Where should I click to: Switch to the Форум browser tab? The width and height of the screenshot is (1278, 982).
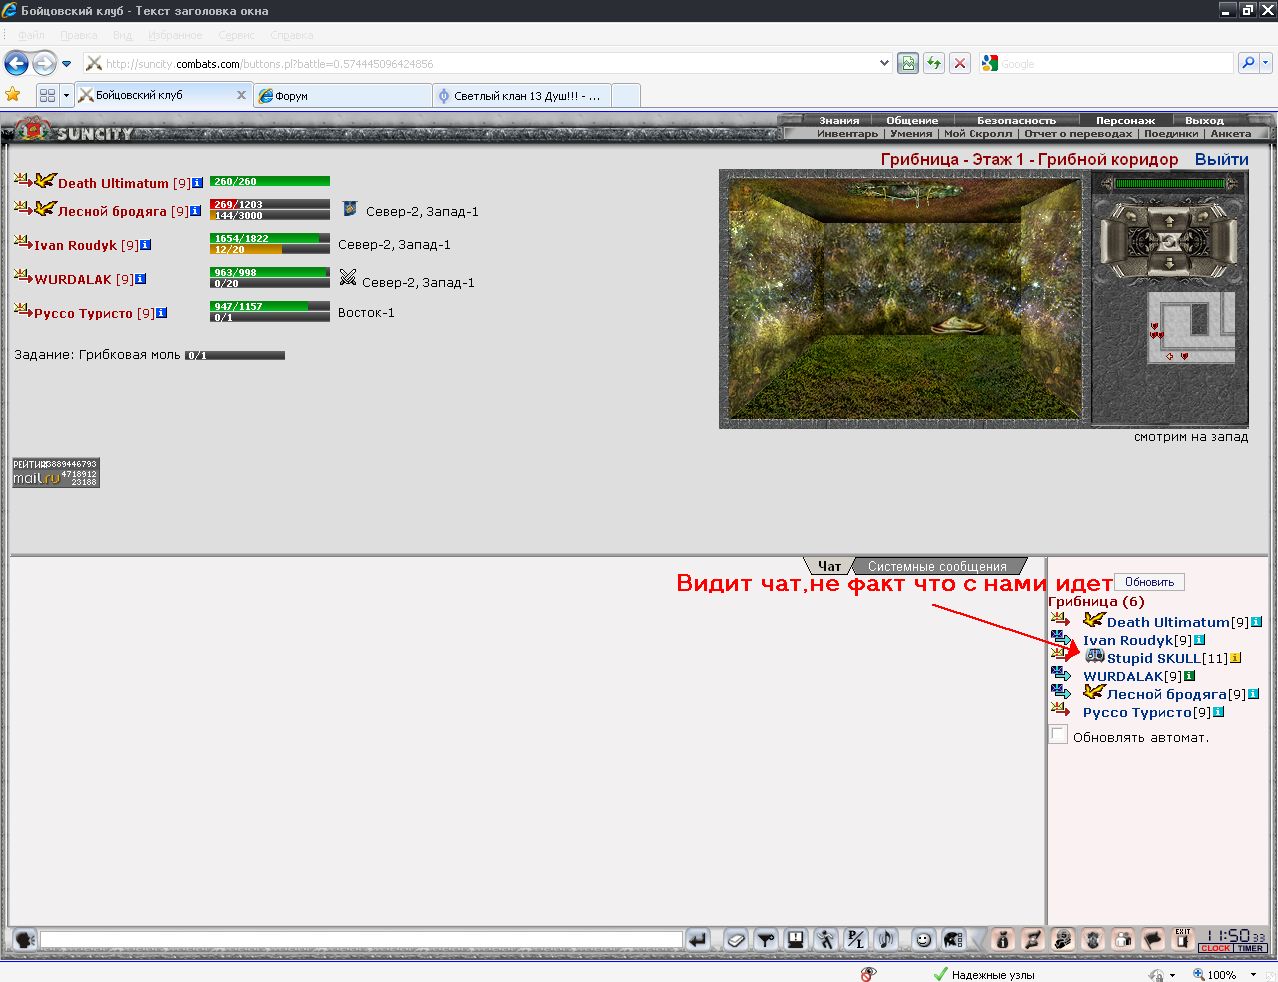(343, 96)
